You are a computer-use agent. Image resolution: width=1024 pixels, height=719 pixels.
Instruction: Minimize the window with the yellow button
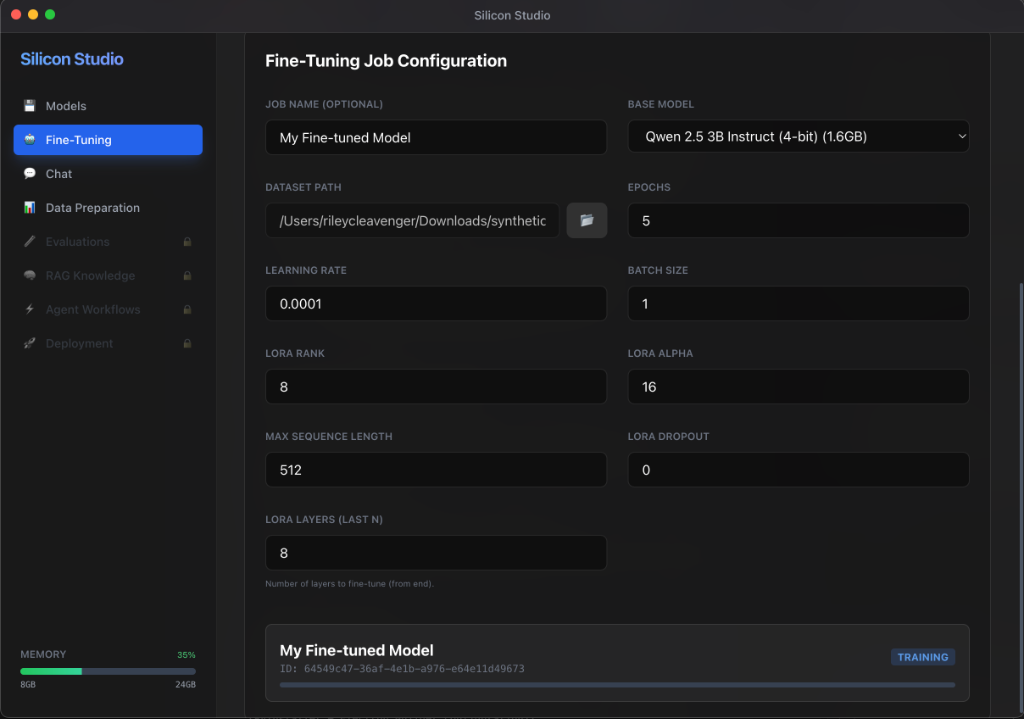click(33, 14)
